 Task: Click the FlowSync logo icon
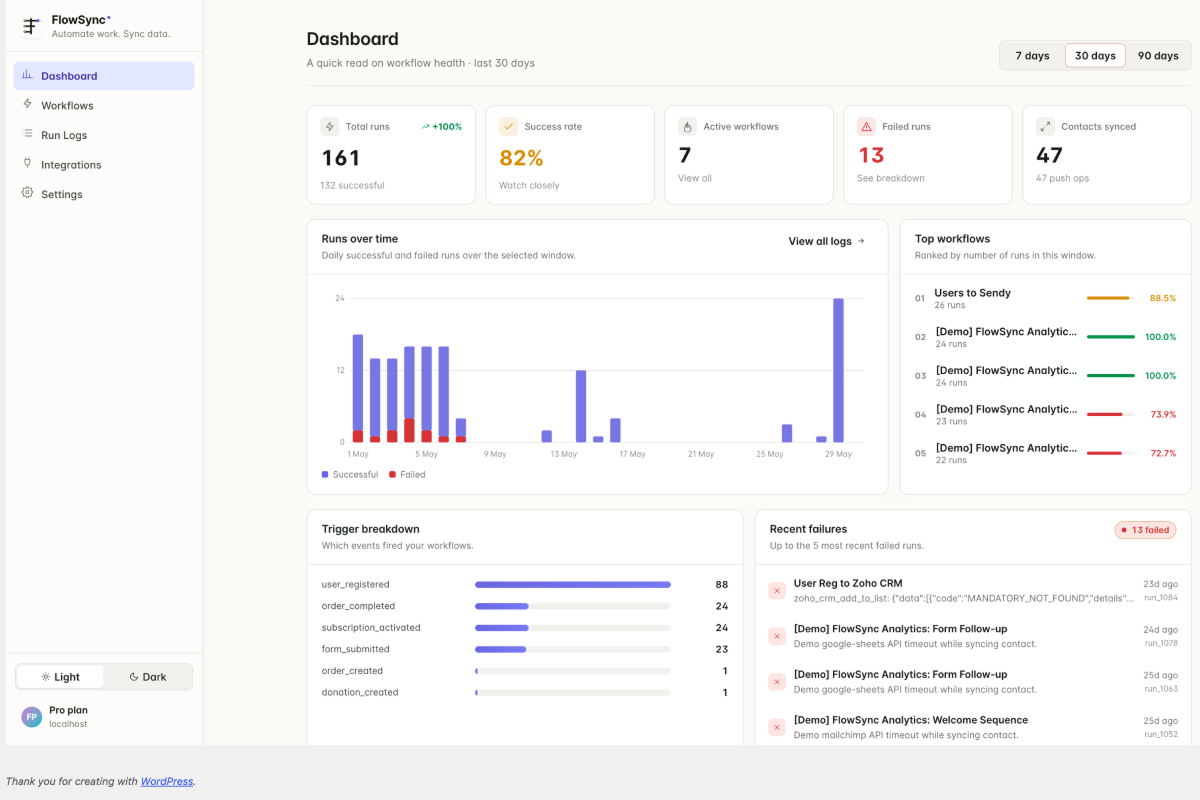[x=32, y=26]
